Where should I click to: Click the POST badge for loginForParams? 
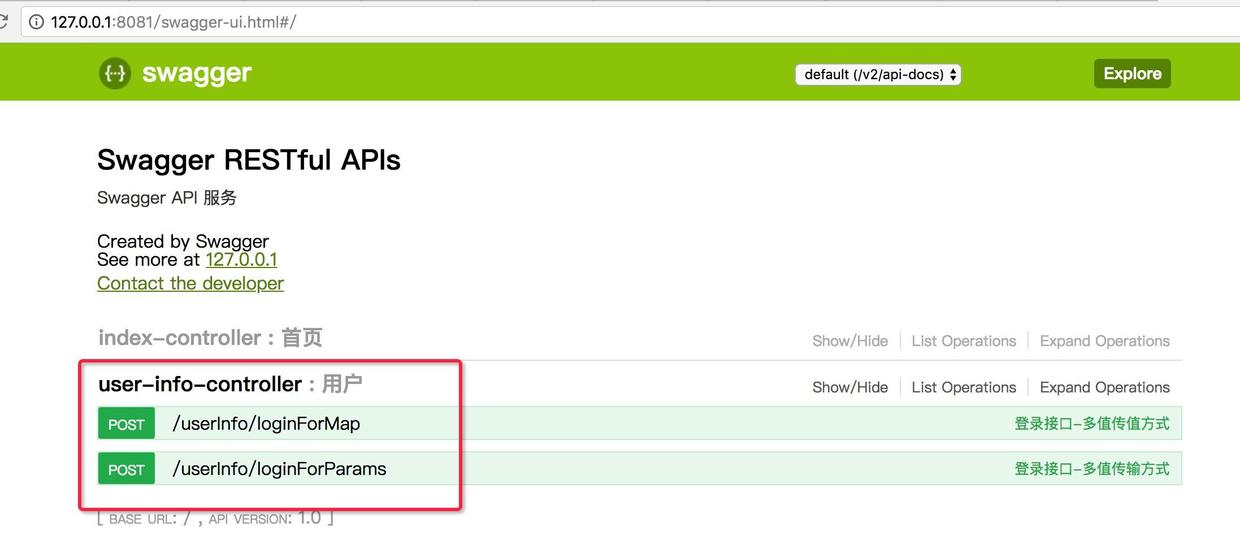pos(126,469)
